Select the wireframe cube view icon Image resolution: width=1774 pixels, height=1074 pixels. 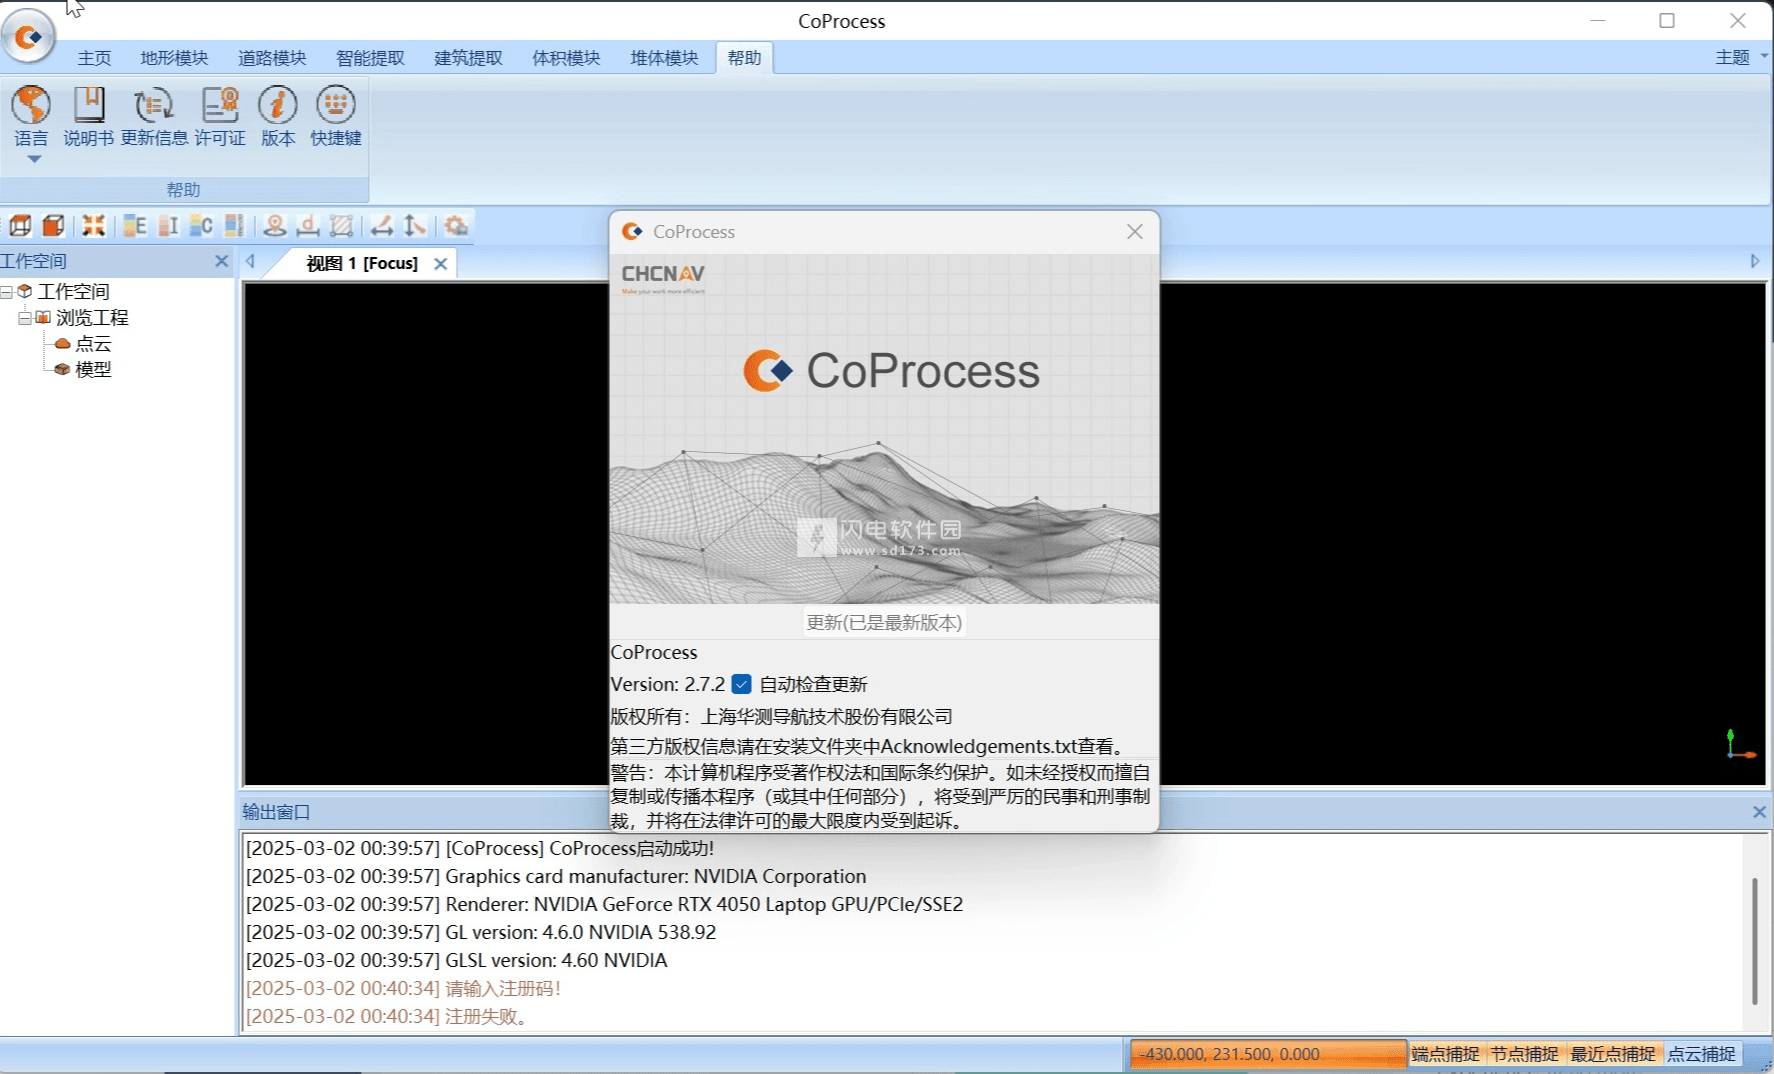point(20,226)
